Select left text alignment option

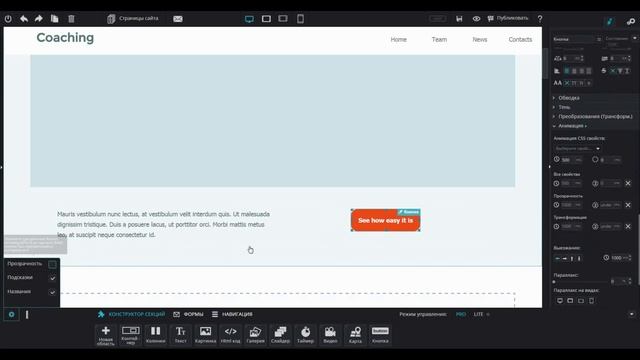[x=567, y=71]
